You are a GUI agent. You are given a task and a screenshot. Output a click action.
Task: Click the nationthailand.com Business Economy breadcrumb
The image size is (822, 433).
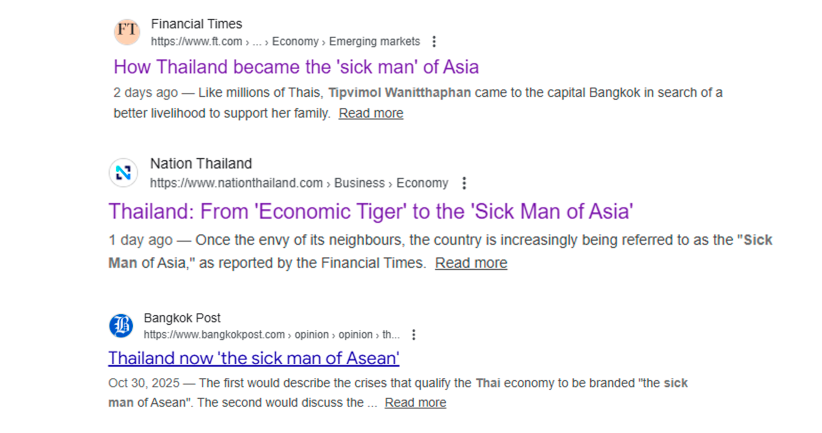coord(299,183)
